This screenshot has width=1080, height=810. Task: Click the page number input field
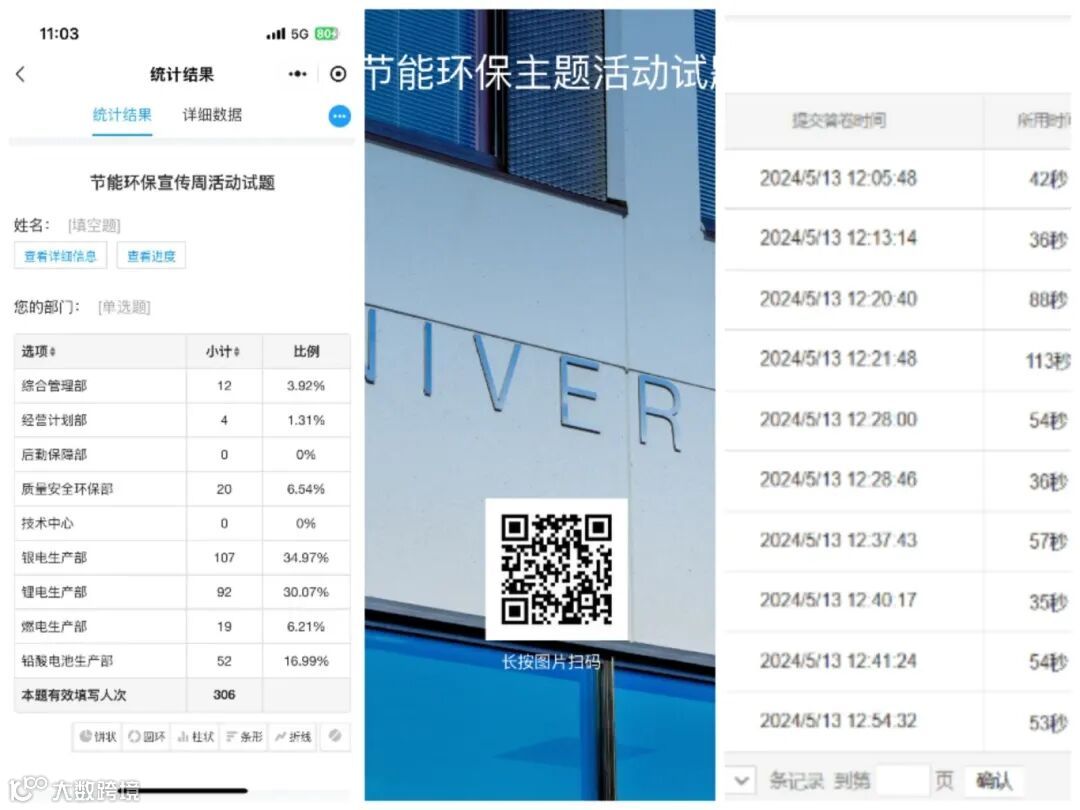coord(902,780)
